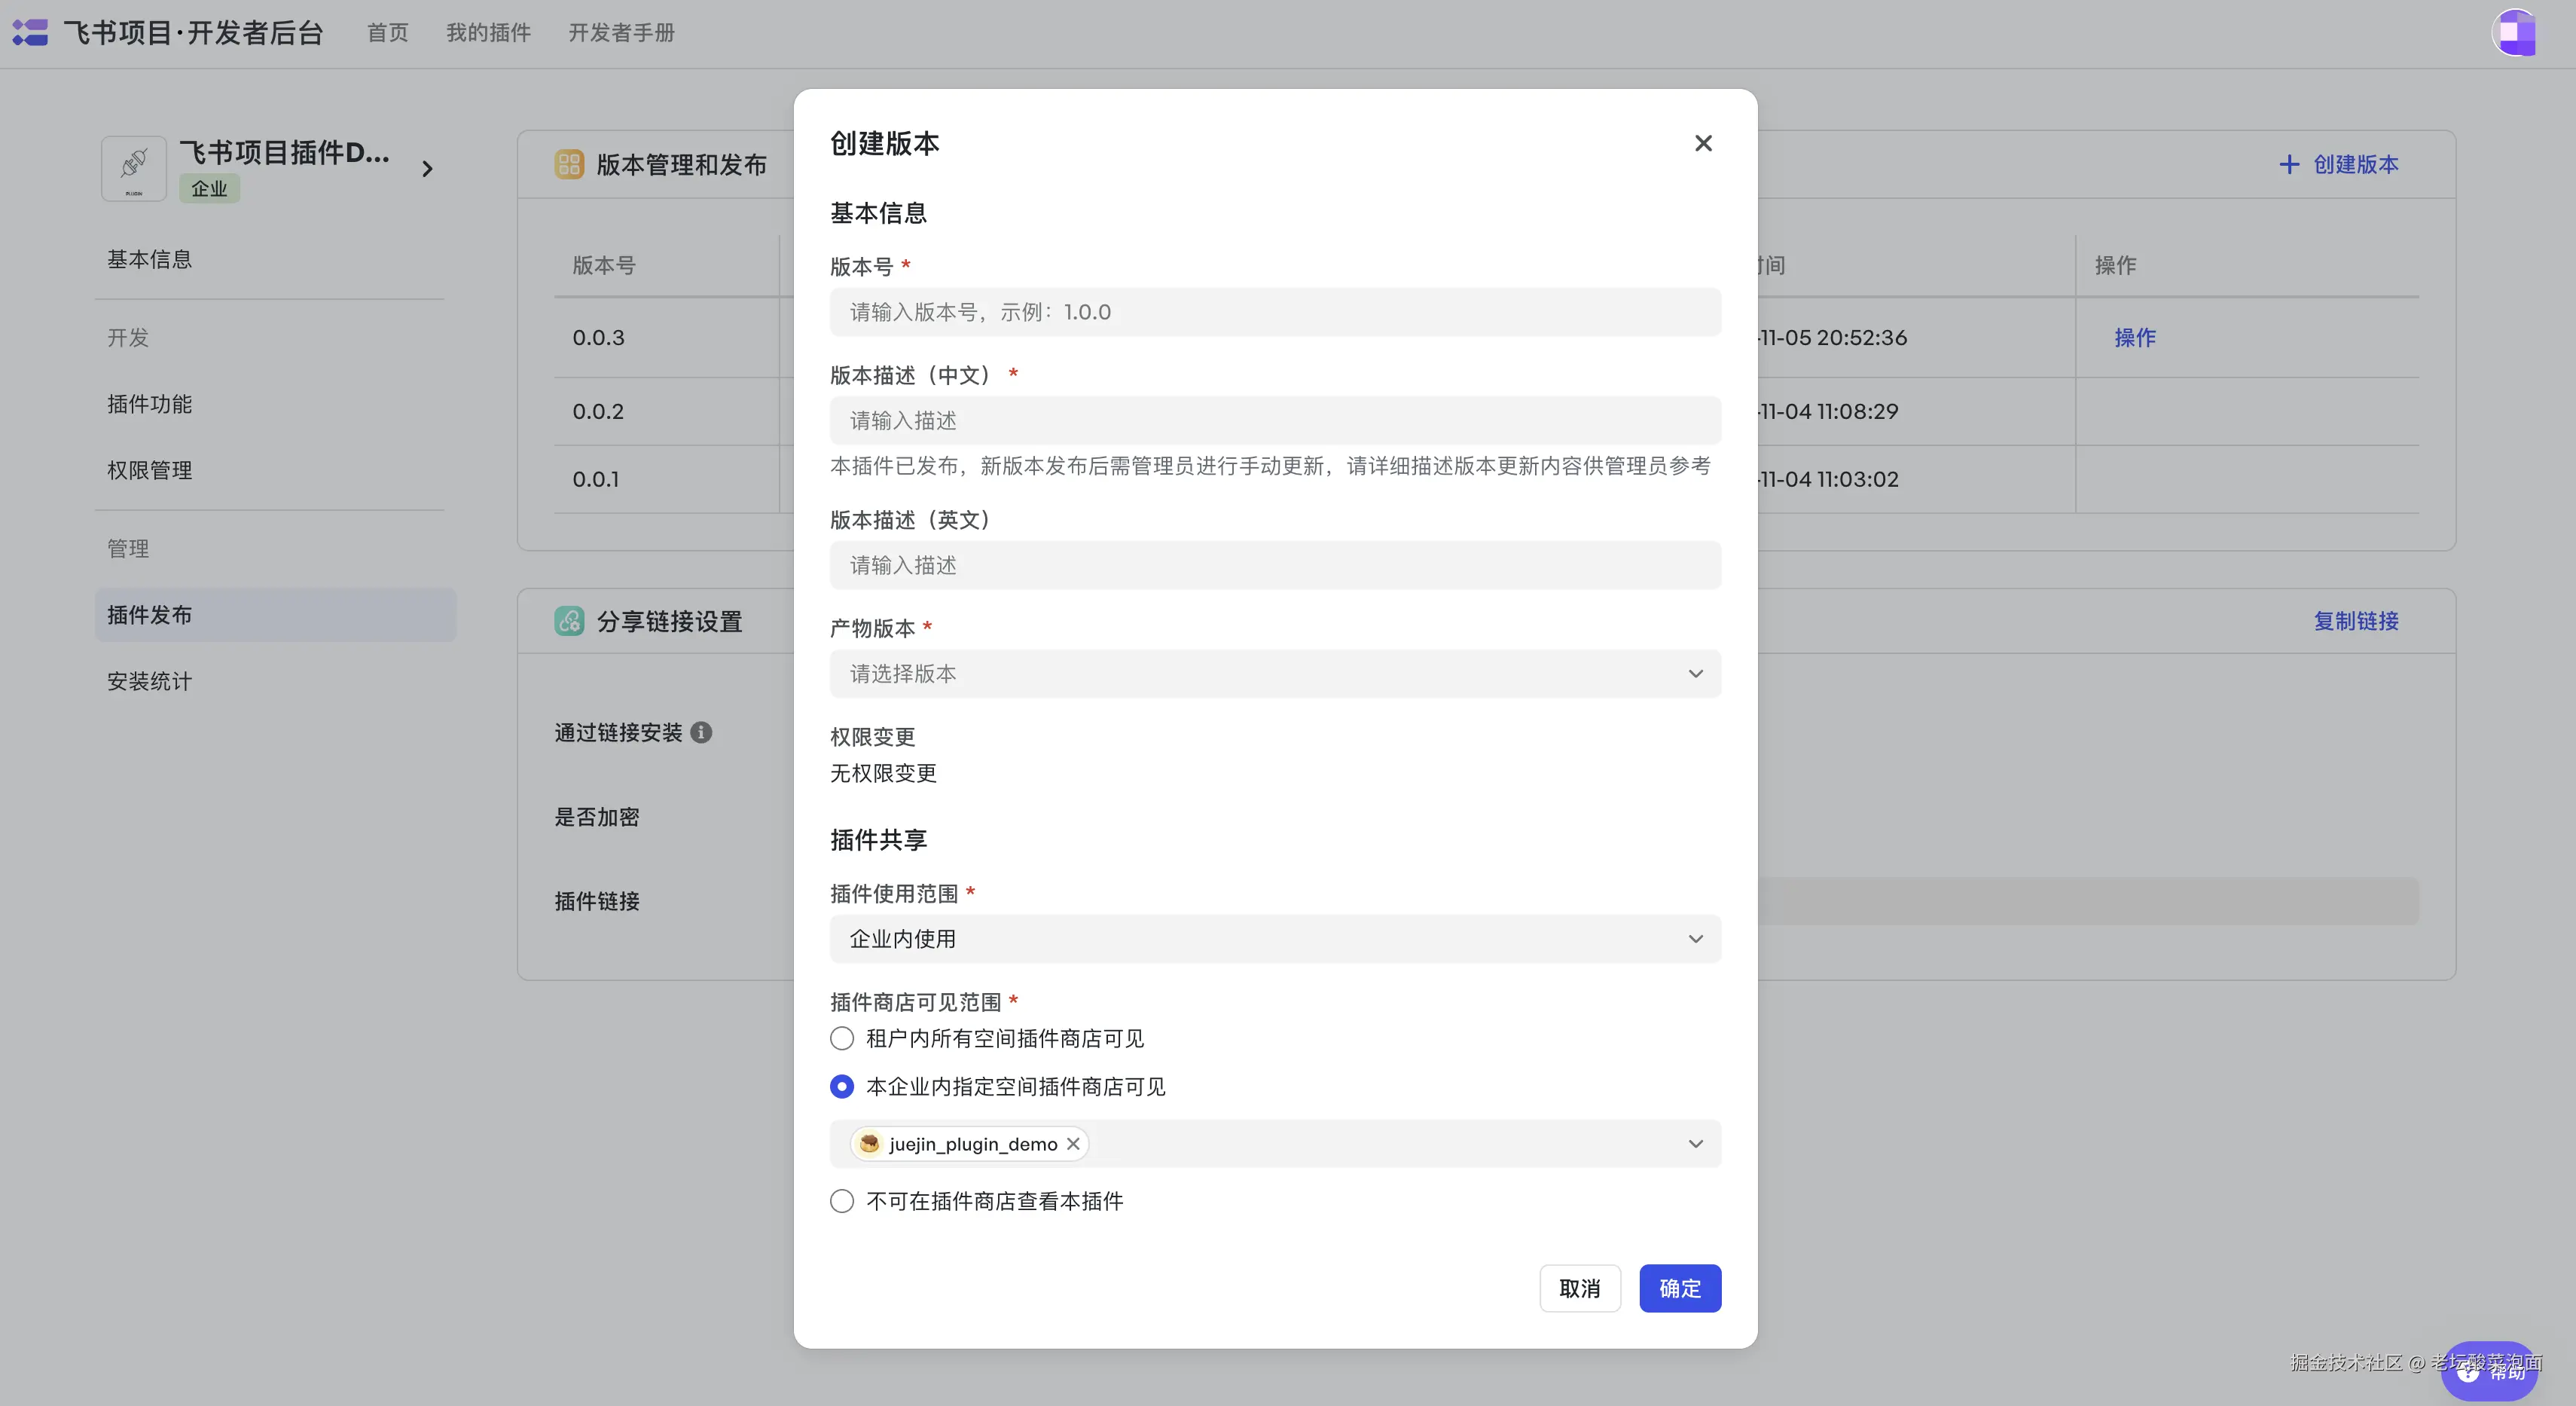
Task: Select 租户内所有空间插件商店可见 radio option
Action: pos(842,1038)
